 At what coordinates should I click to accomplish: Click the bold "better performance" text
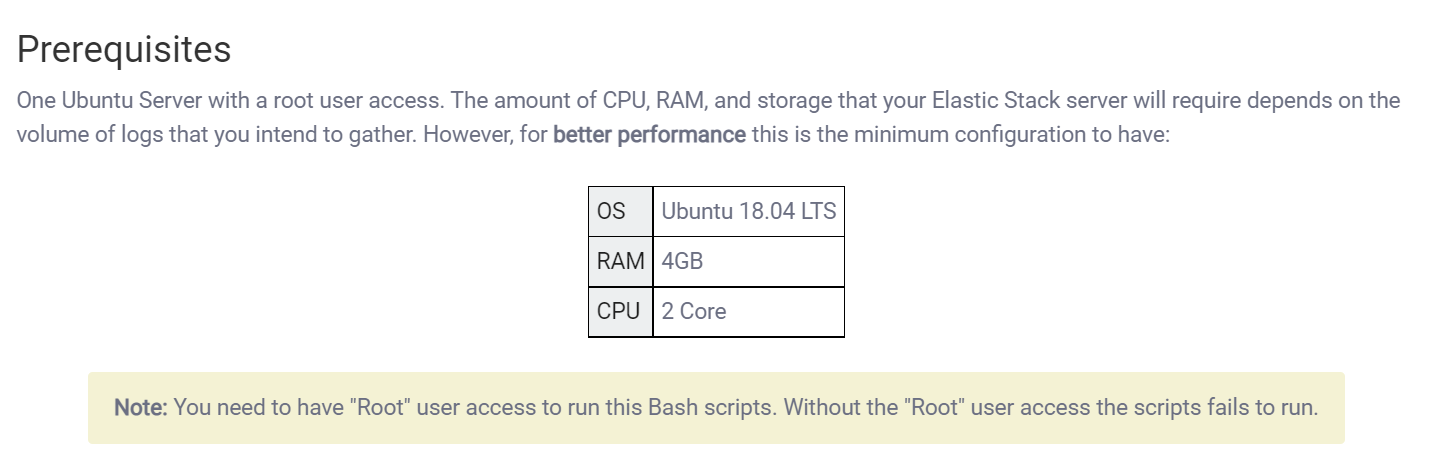coord(649,134)
